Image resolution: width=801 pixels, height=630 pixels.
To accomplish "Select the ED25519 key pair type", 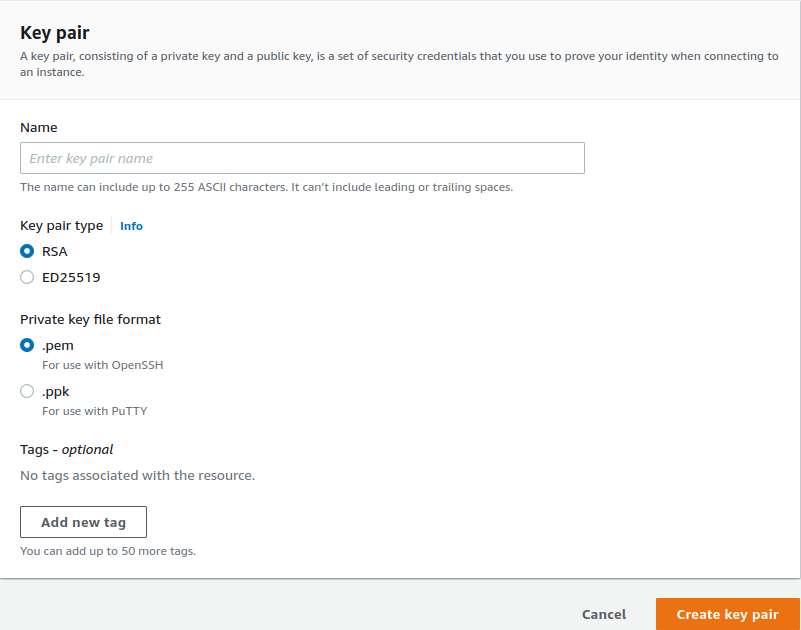I will coord(26,277).
